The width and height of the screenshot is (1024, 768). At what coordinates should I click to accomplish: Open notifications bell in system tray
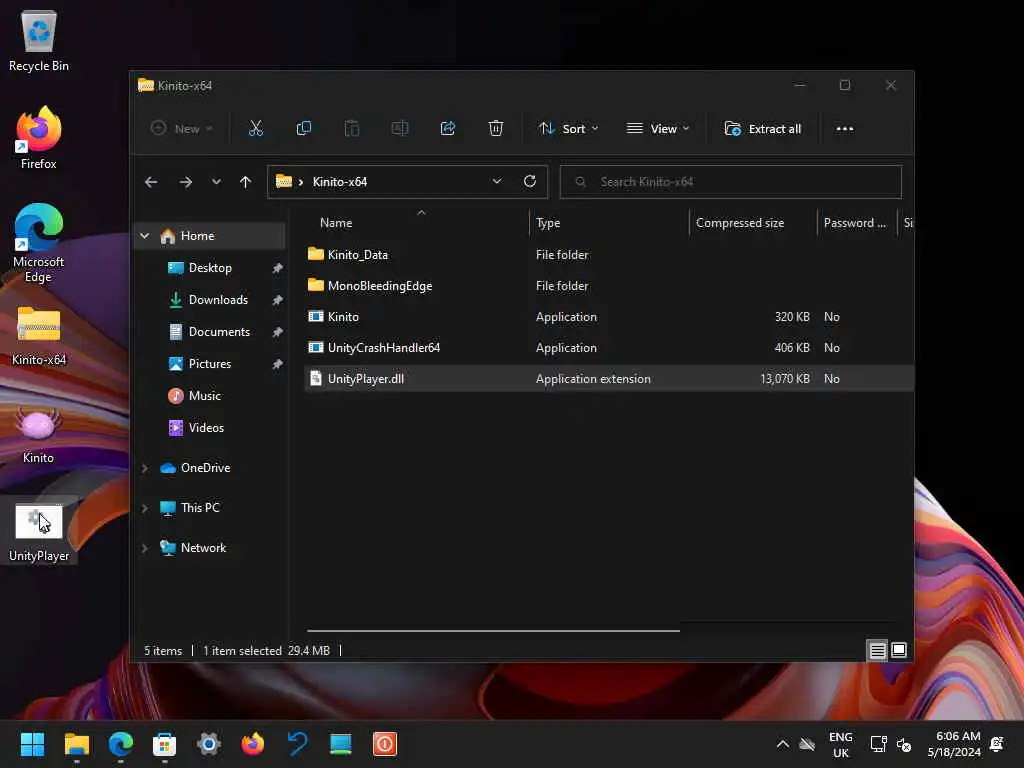point(997,744)
